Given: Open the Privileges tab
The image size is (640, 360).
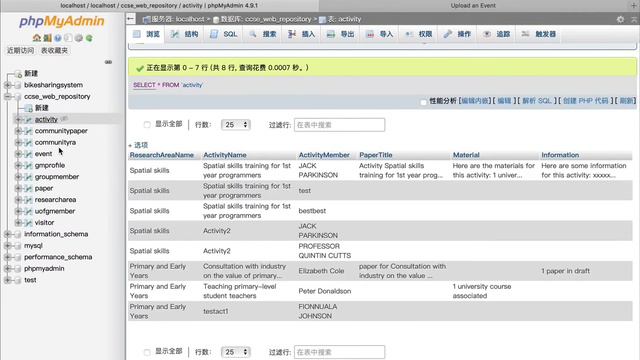Looking at the screenshot, I should click(x=419, y=34).
